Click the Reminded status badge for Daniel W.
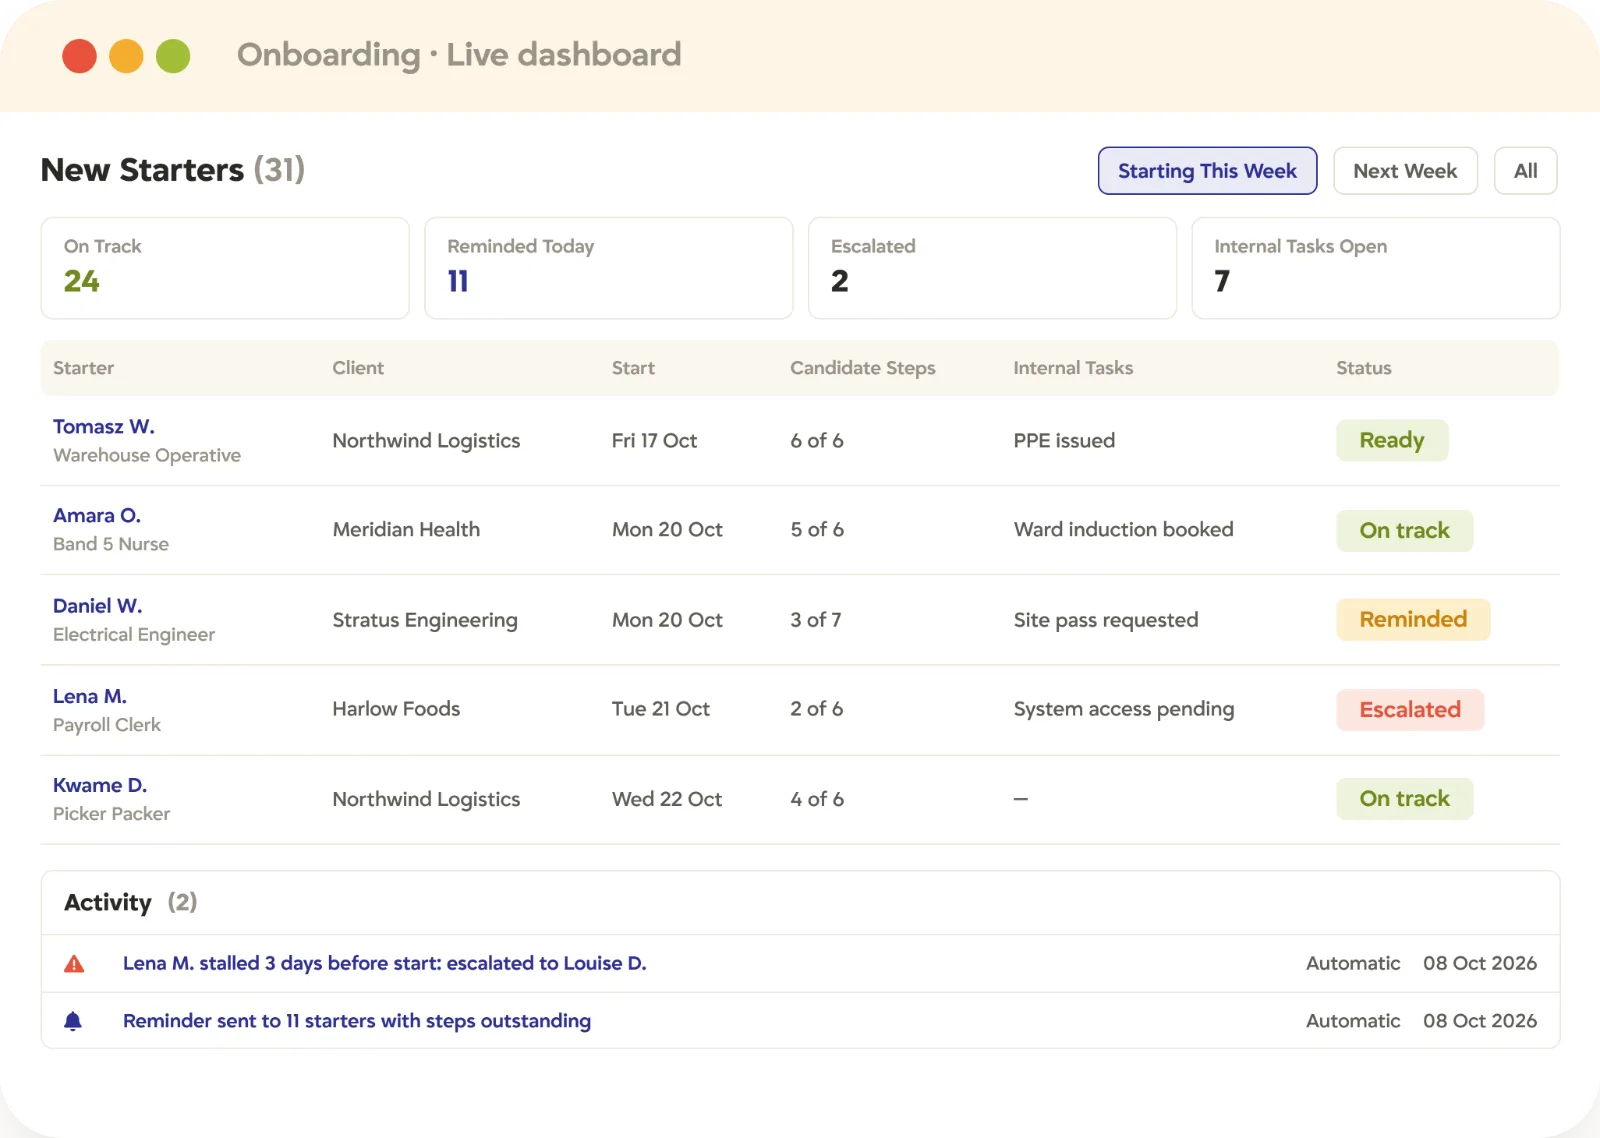 click(x=1413, y=620)
